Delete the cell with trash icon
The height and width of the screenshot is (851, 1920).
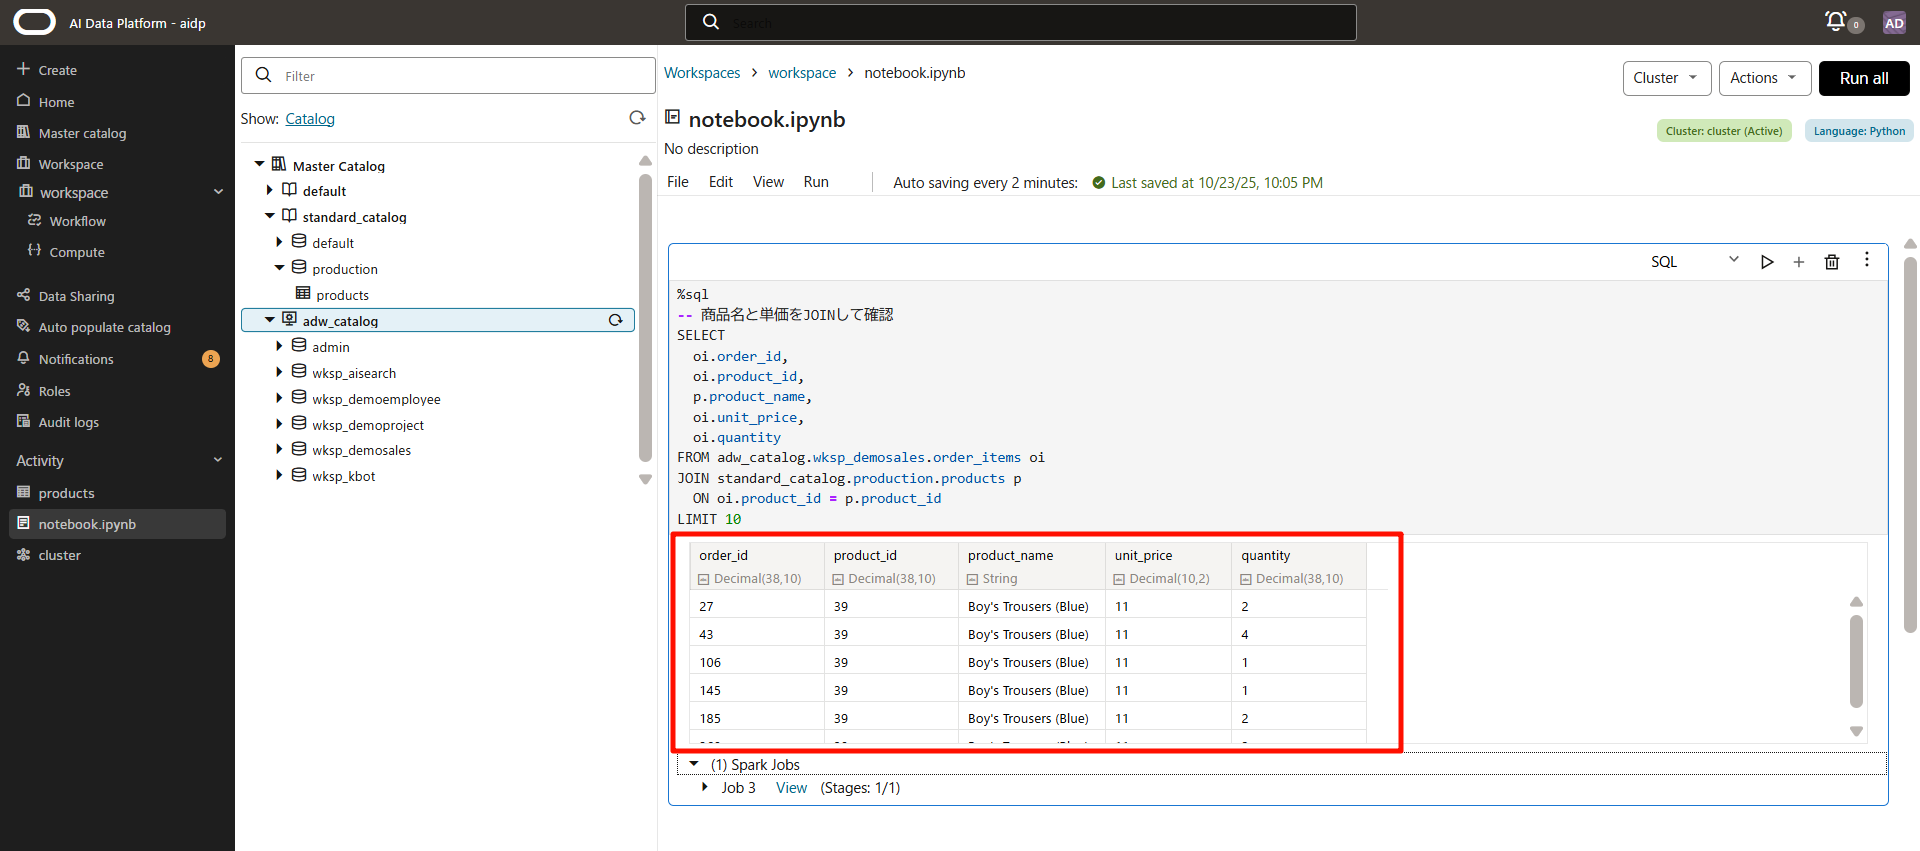(1832, 262)
